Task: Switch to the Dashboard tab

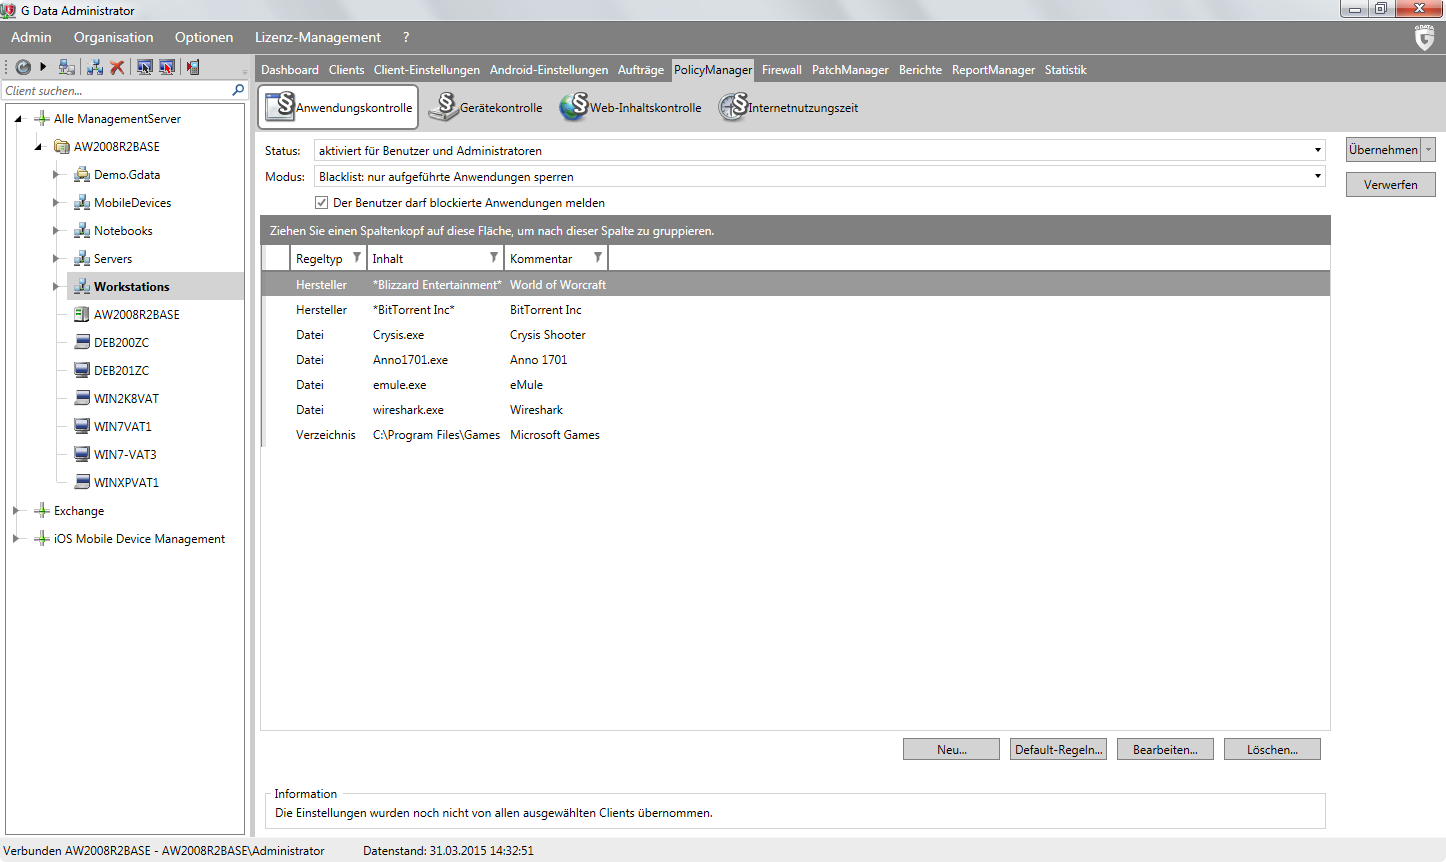Action: click(x=290, y=70)
